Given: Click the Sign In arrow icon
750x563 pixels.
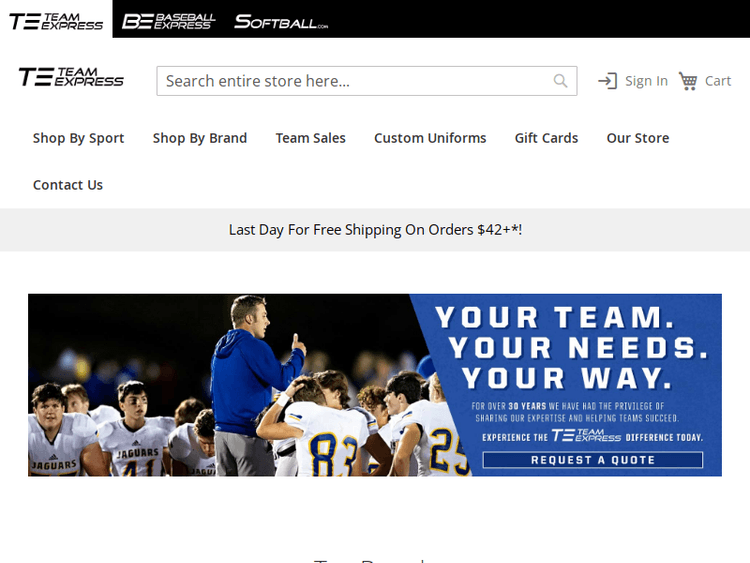Looking at the screenshot, I should pos(607,81).
